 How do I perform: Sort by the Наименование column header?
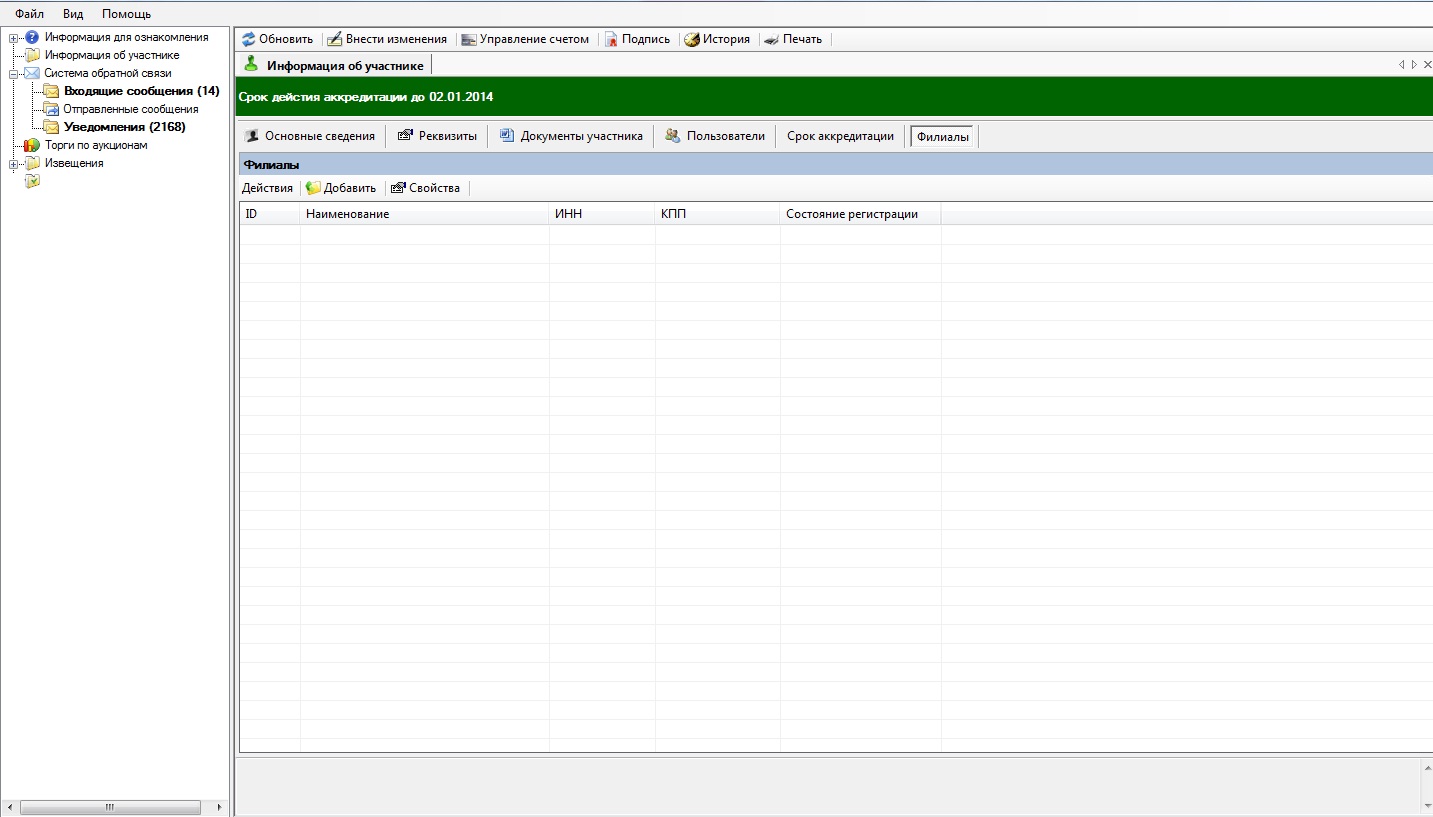pyautogui.click(x=425, y=214)
